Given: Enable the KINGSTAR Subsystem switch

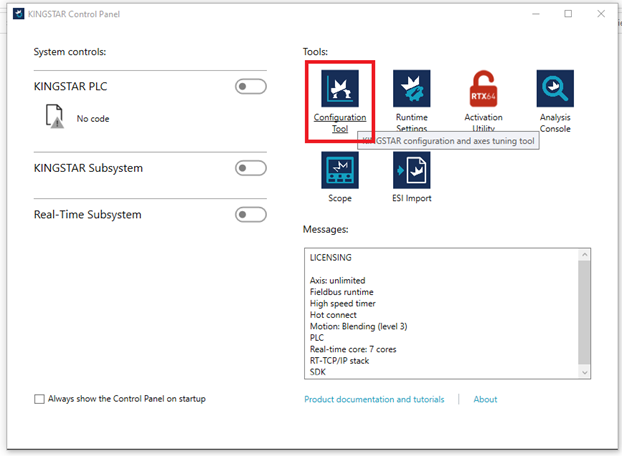Looking at the screenshot, I should click(251, 168).
